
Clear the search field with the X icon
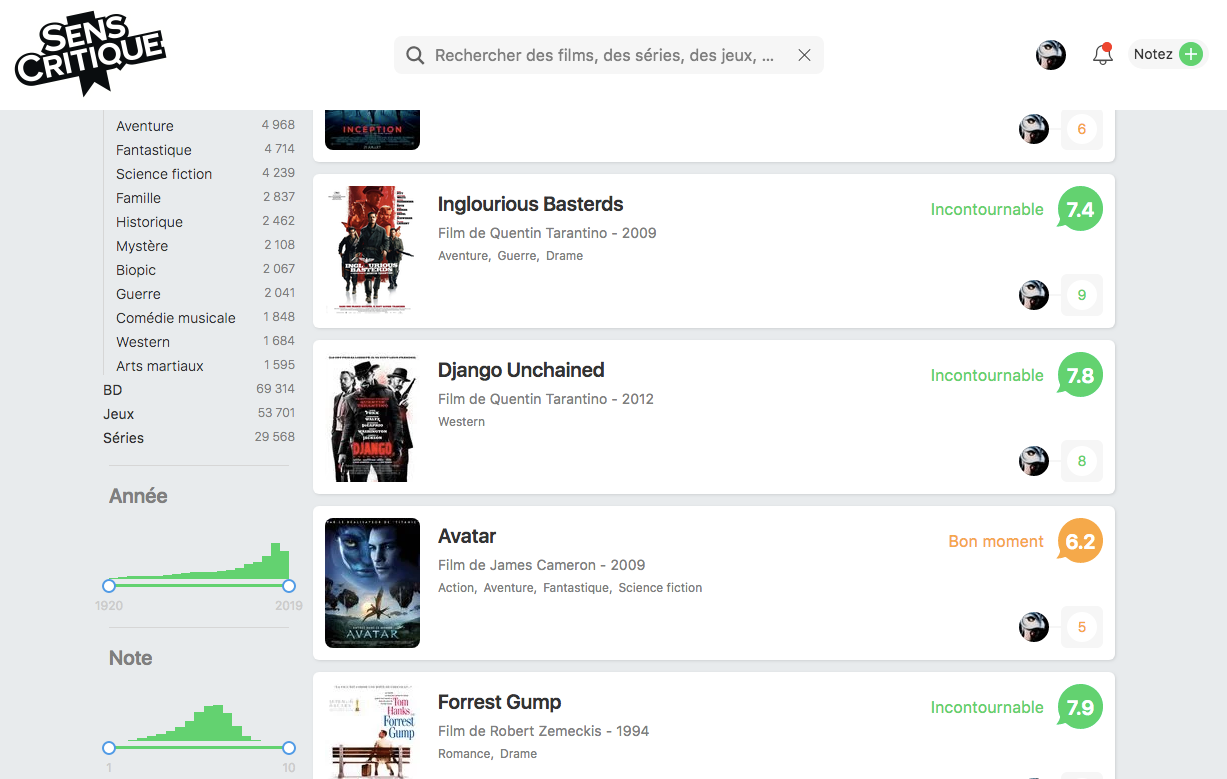[804, 55]
